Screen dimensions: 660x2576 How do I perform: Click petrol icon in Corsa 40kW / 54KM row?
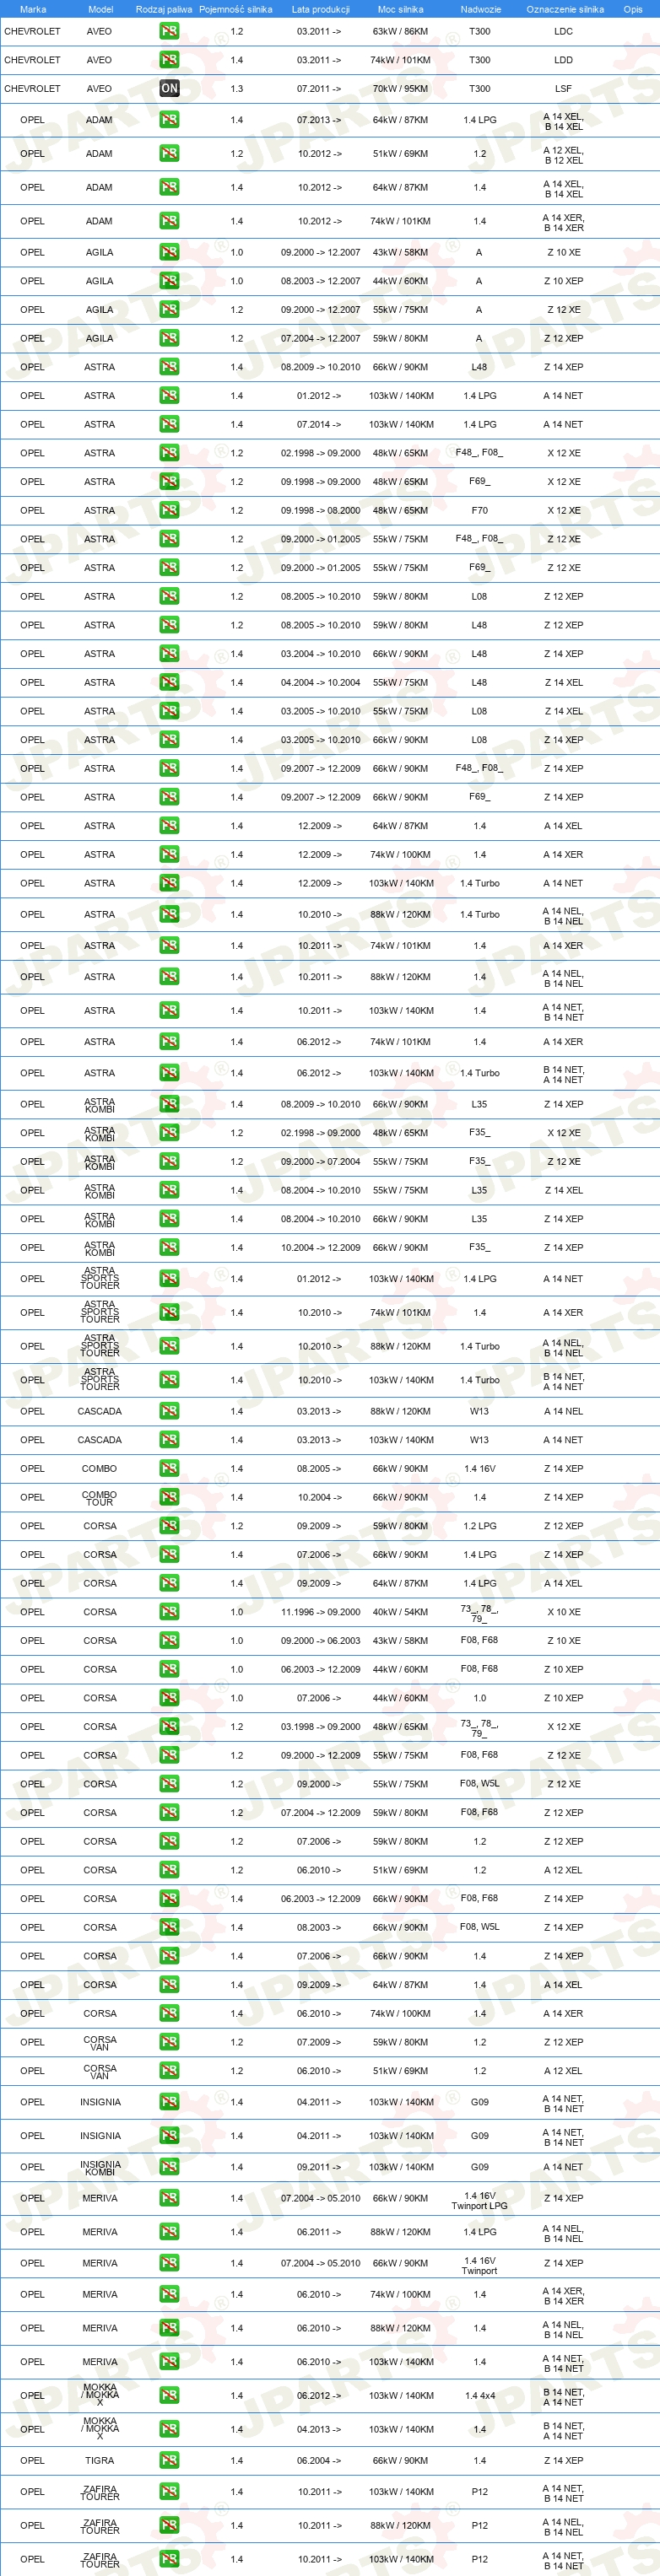tap(169, 1612)
